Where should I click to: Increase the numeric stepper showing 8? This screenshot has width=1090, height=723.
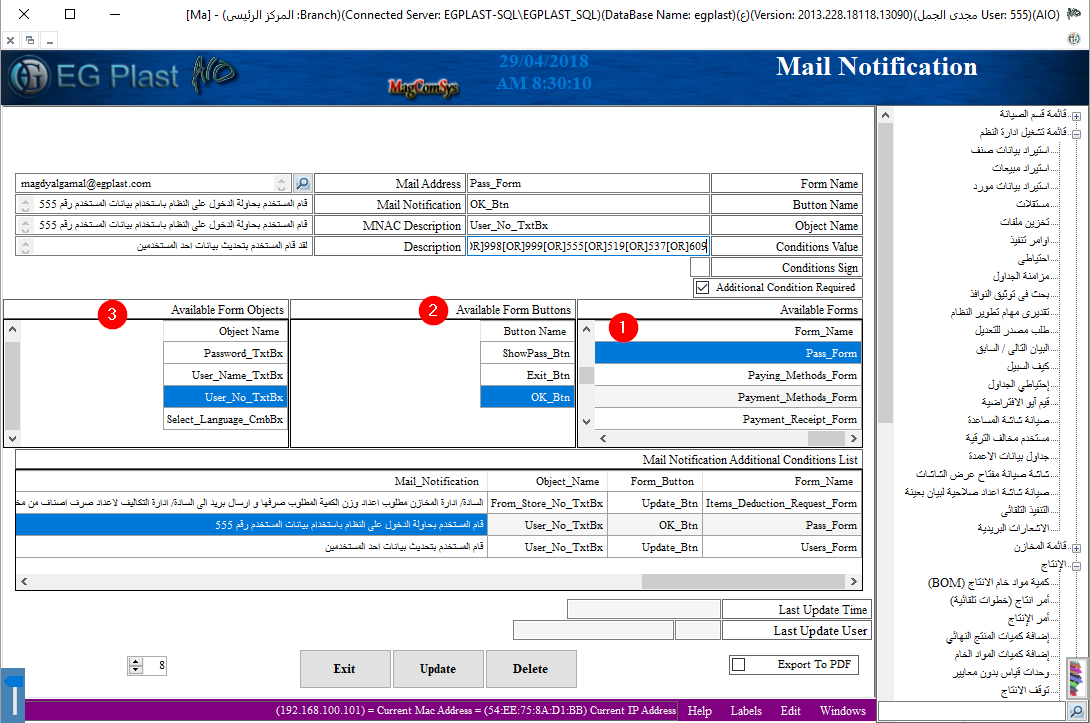pyautogui.click(x=136, y=662)
